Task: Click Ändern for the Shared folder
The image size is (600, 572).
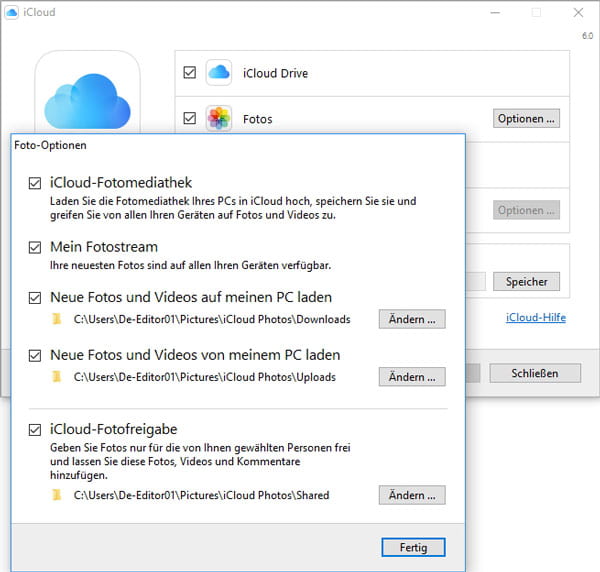Action: (x=412, y=495)
